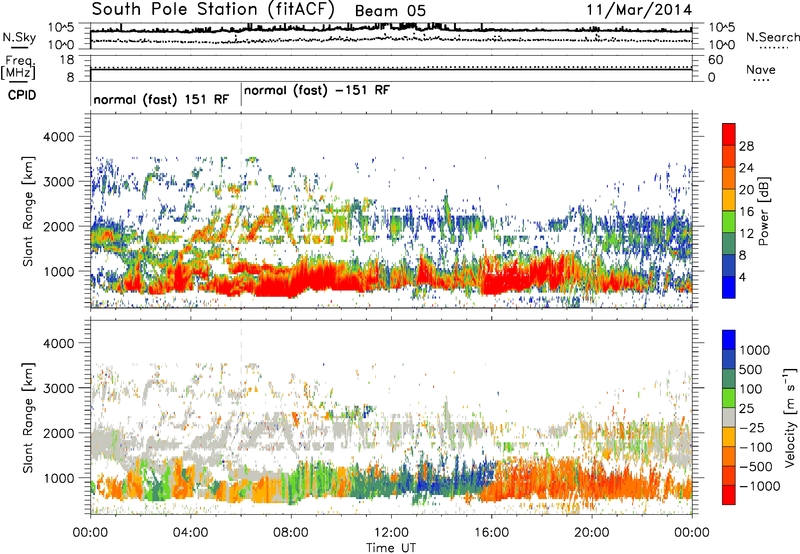Click the 'N.Search' legend label
This screenshot has width=800, height=554.
click(772, 37)
